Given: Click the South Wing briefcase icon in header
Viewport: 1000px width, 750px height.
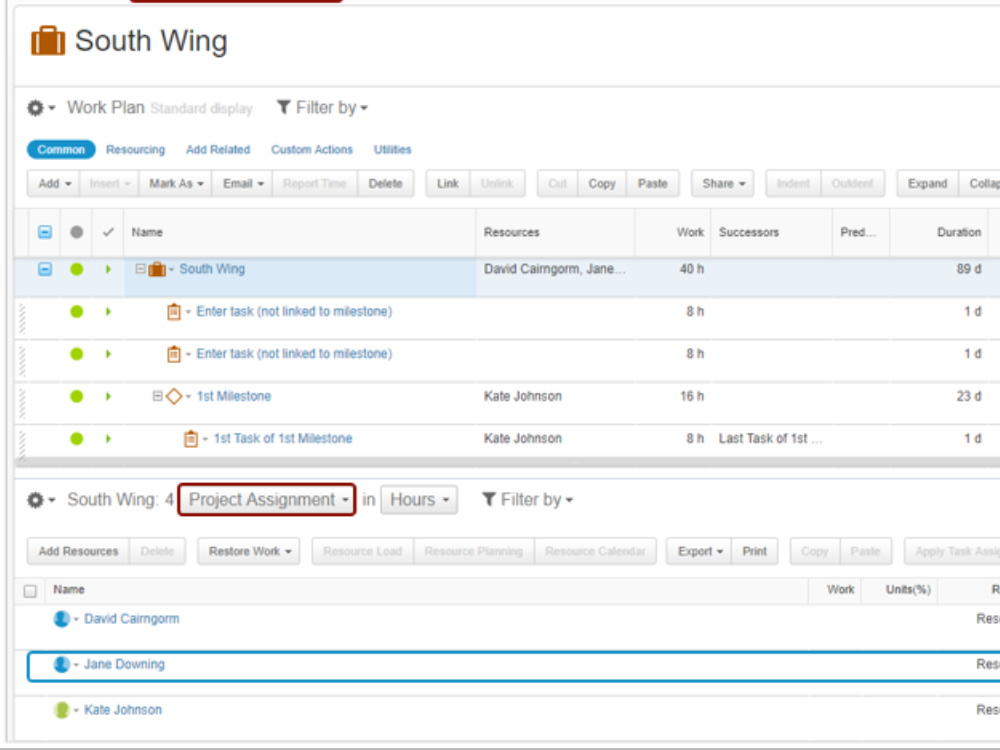Looking at the screenshot, I should pyautogui.click(x=48, y=41).
